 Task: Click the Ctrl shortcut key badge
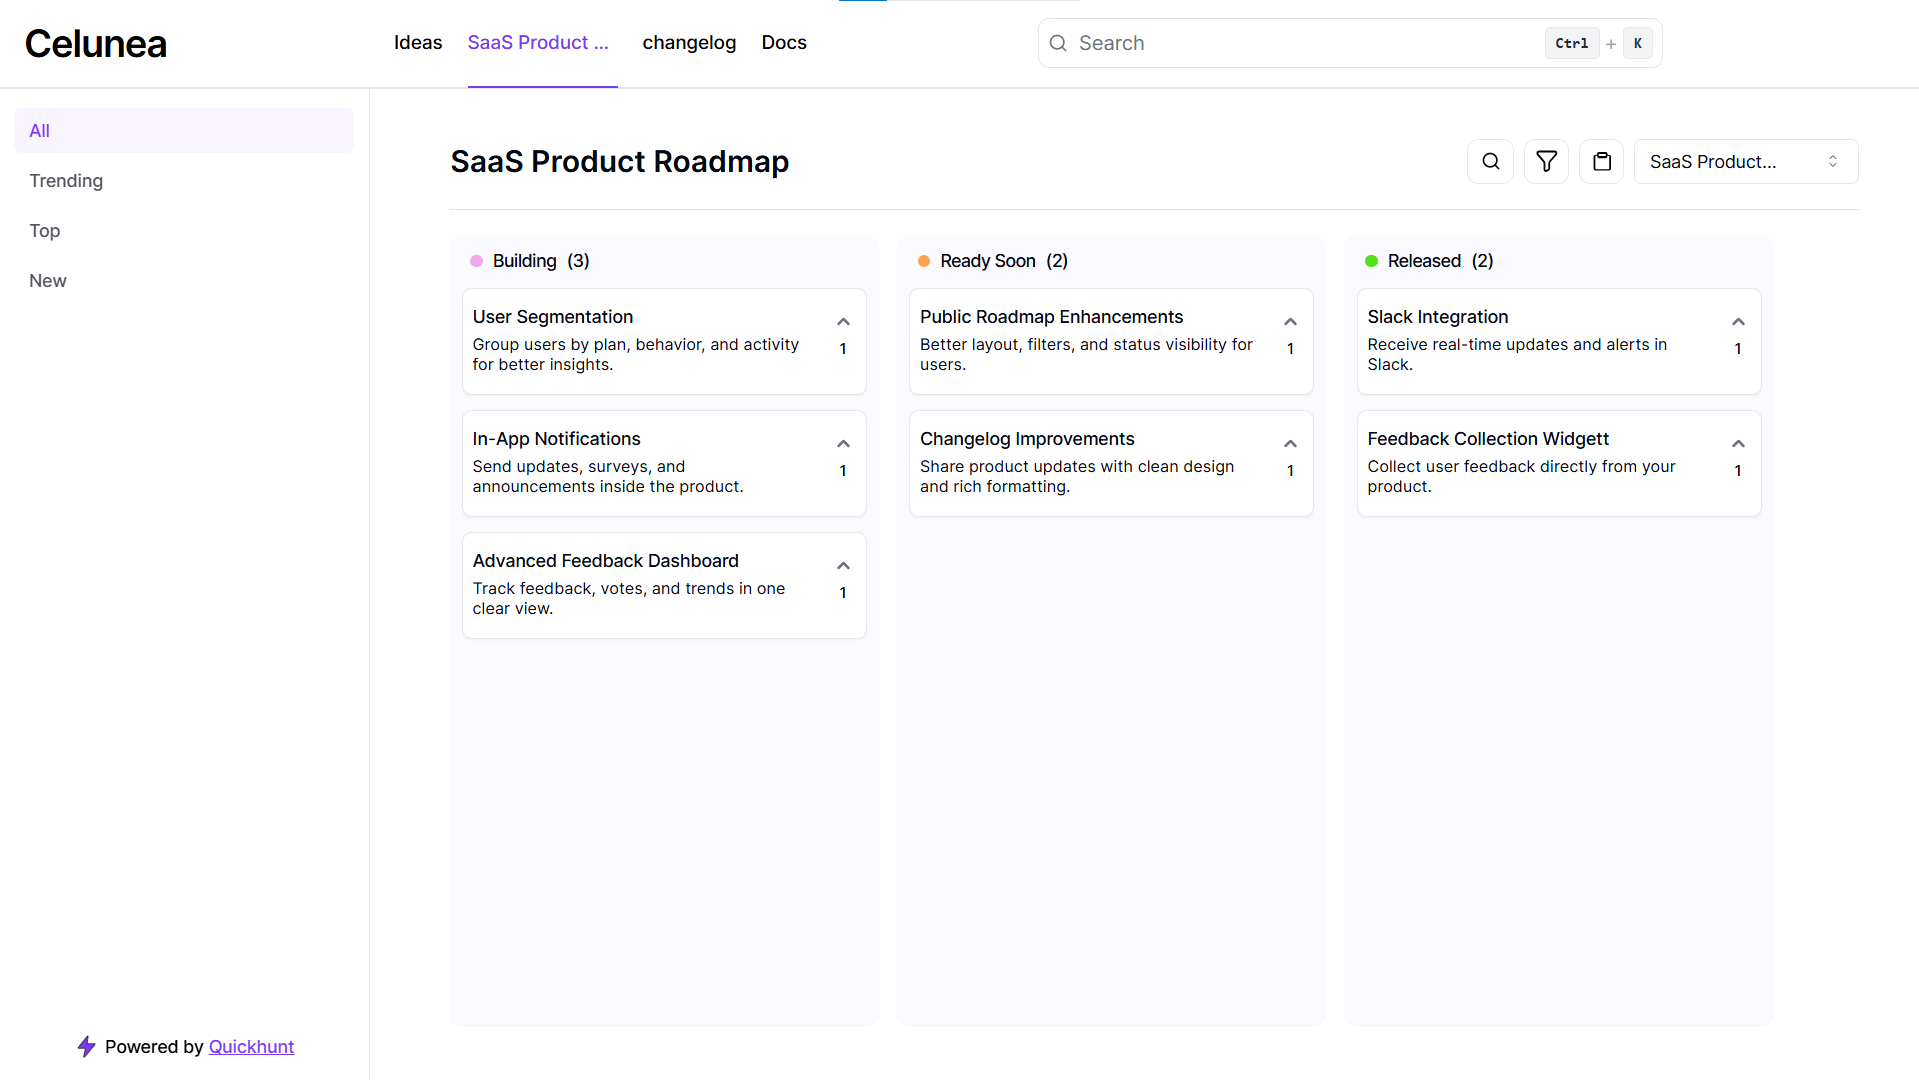pyautogui.click(x=1571, y=43)
